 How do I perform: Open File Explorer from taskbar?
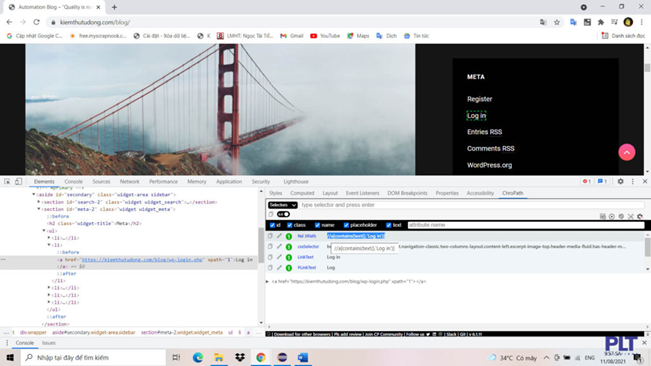219,357
